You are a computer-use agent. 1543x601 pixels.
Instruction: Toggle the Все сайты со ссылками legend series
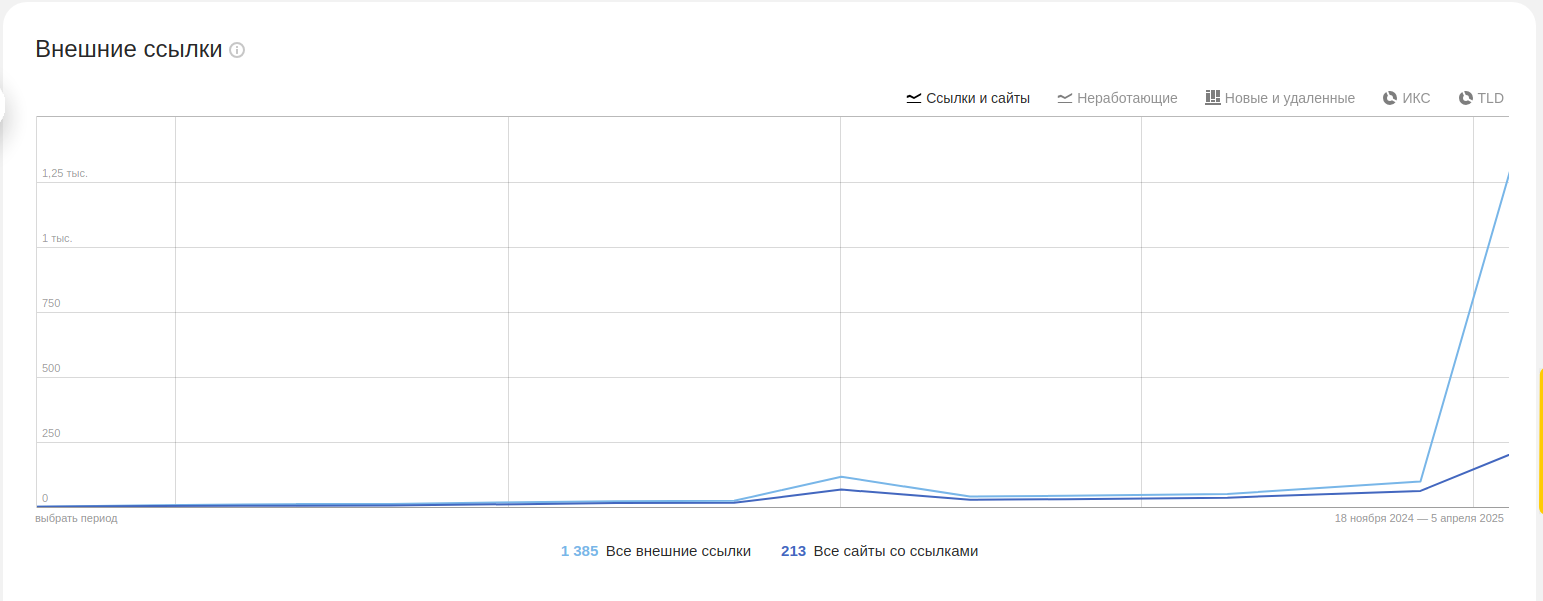click(895, 551)
